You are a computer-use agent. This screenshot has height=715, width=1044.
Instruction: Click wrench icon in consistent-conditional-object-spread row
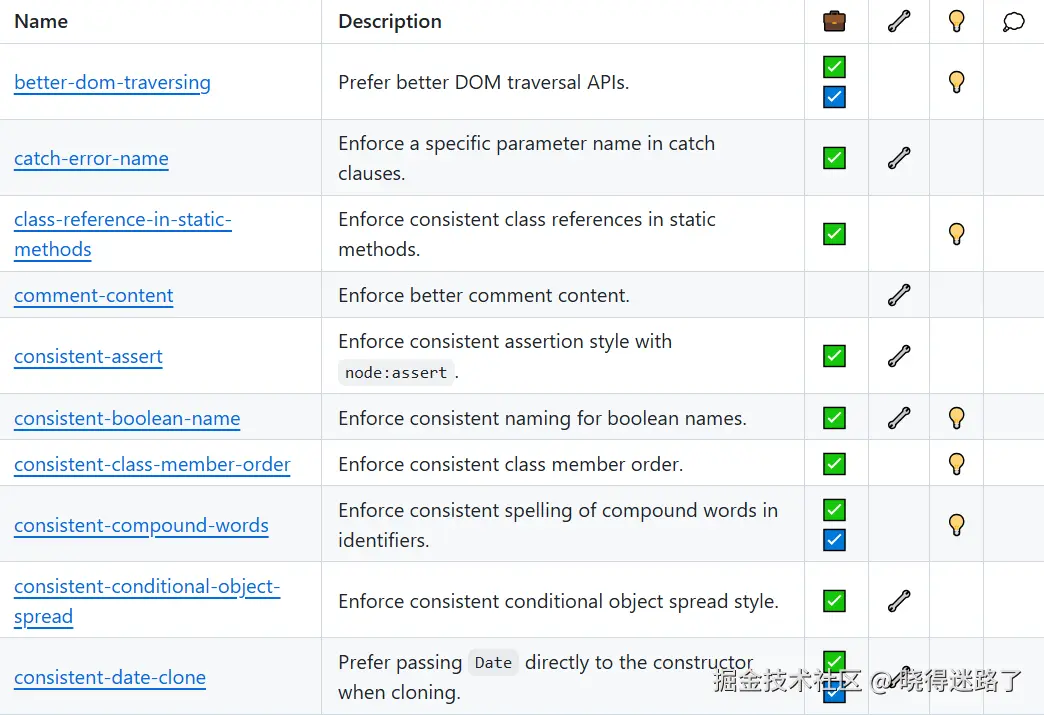899,601
